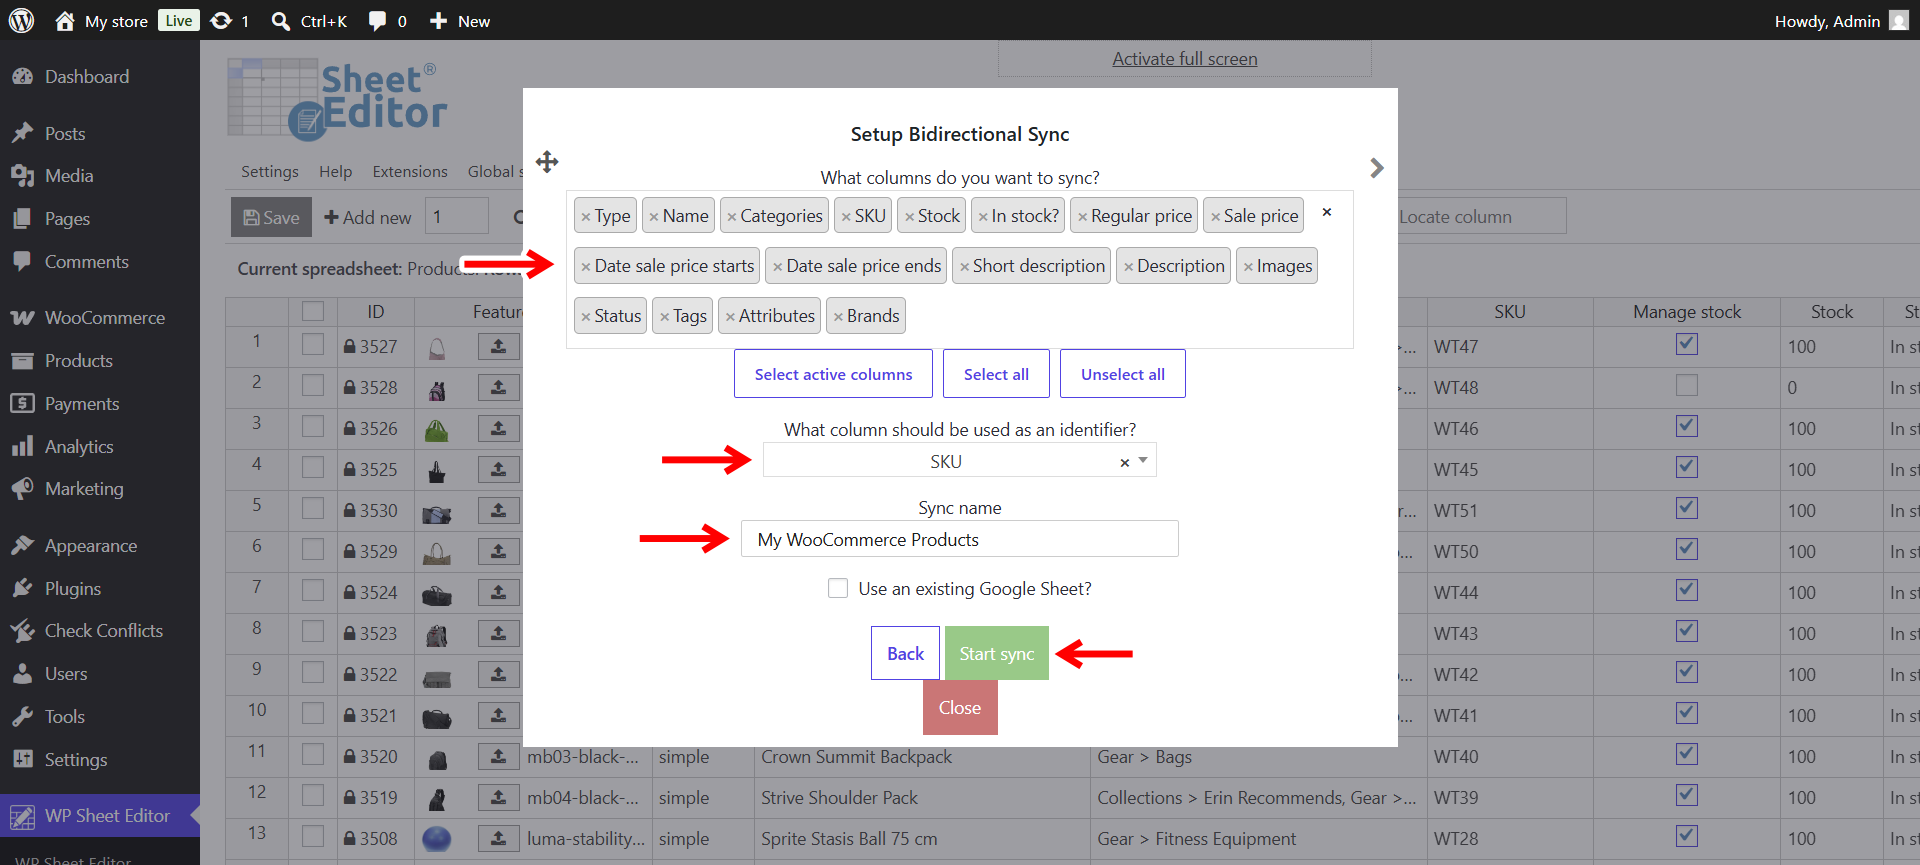Remove the Type column tag

586,217
